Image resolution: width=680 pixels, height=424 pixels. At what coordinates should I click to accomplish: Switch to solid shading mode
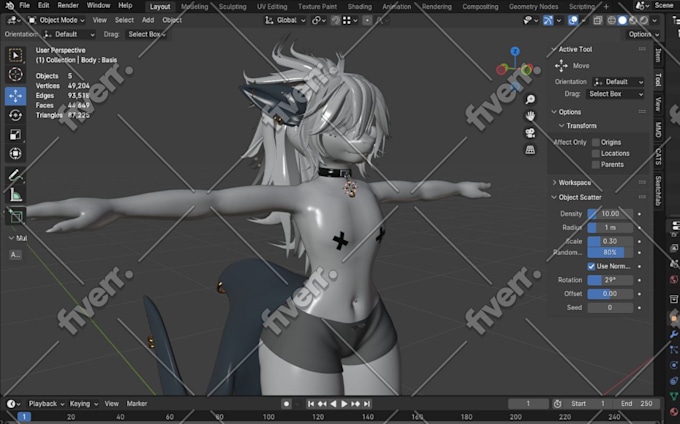click(622, 20)
